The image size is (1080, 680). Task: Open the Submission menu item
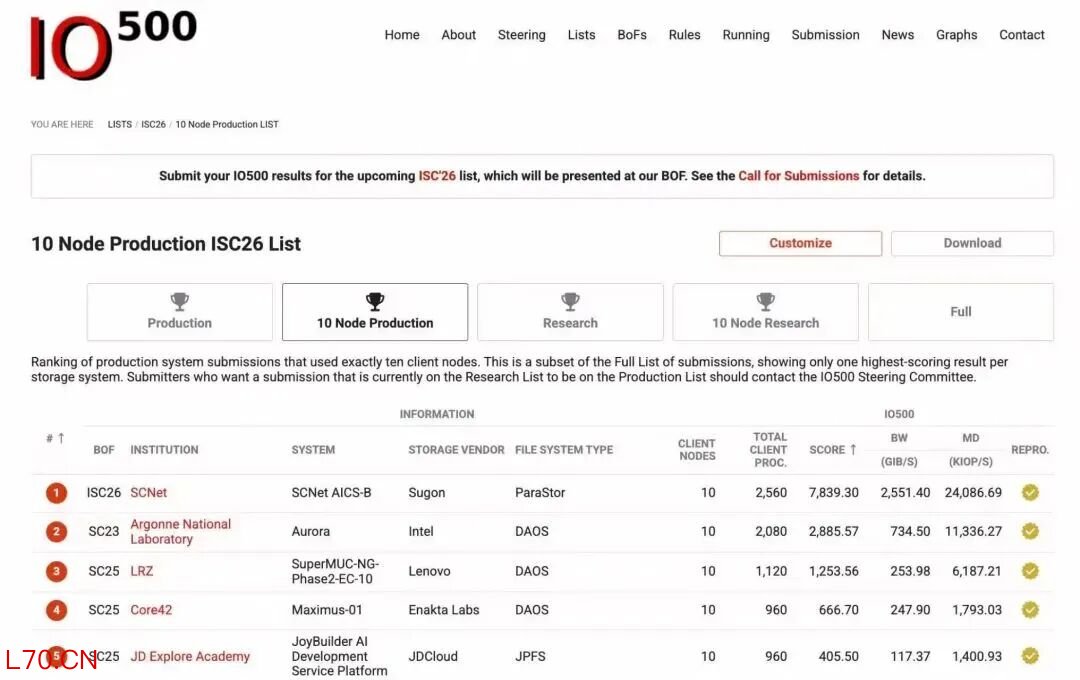825,34
